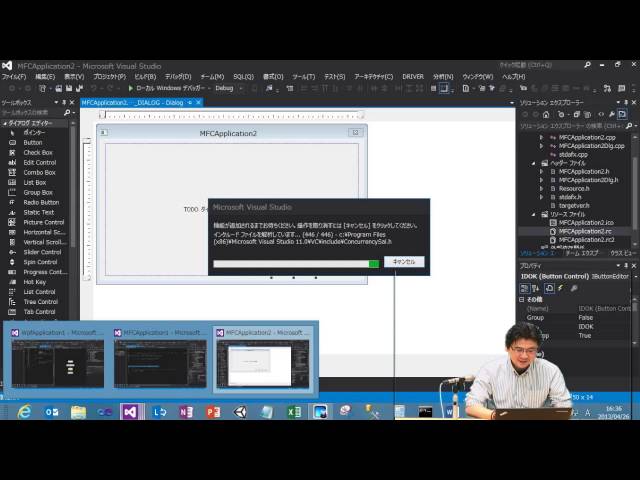
Task: Select the Tab Control toolbox item
Action: (x=39, y=312)
